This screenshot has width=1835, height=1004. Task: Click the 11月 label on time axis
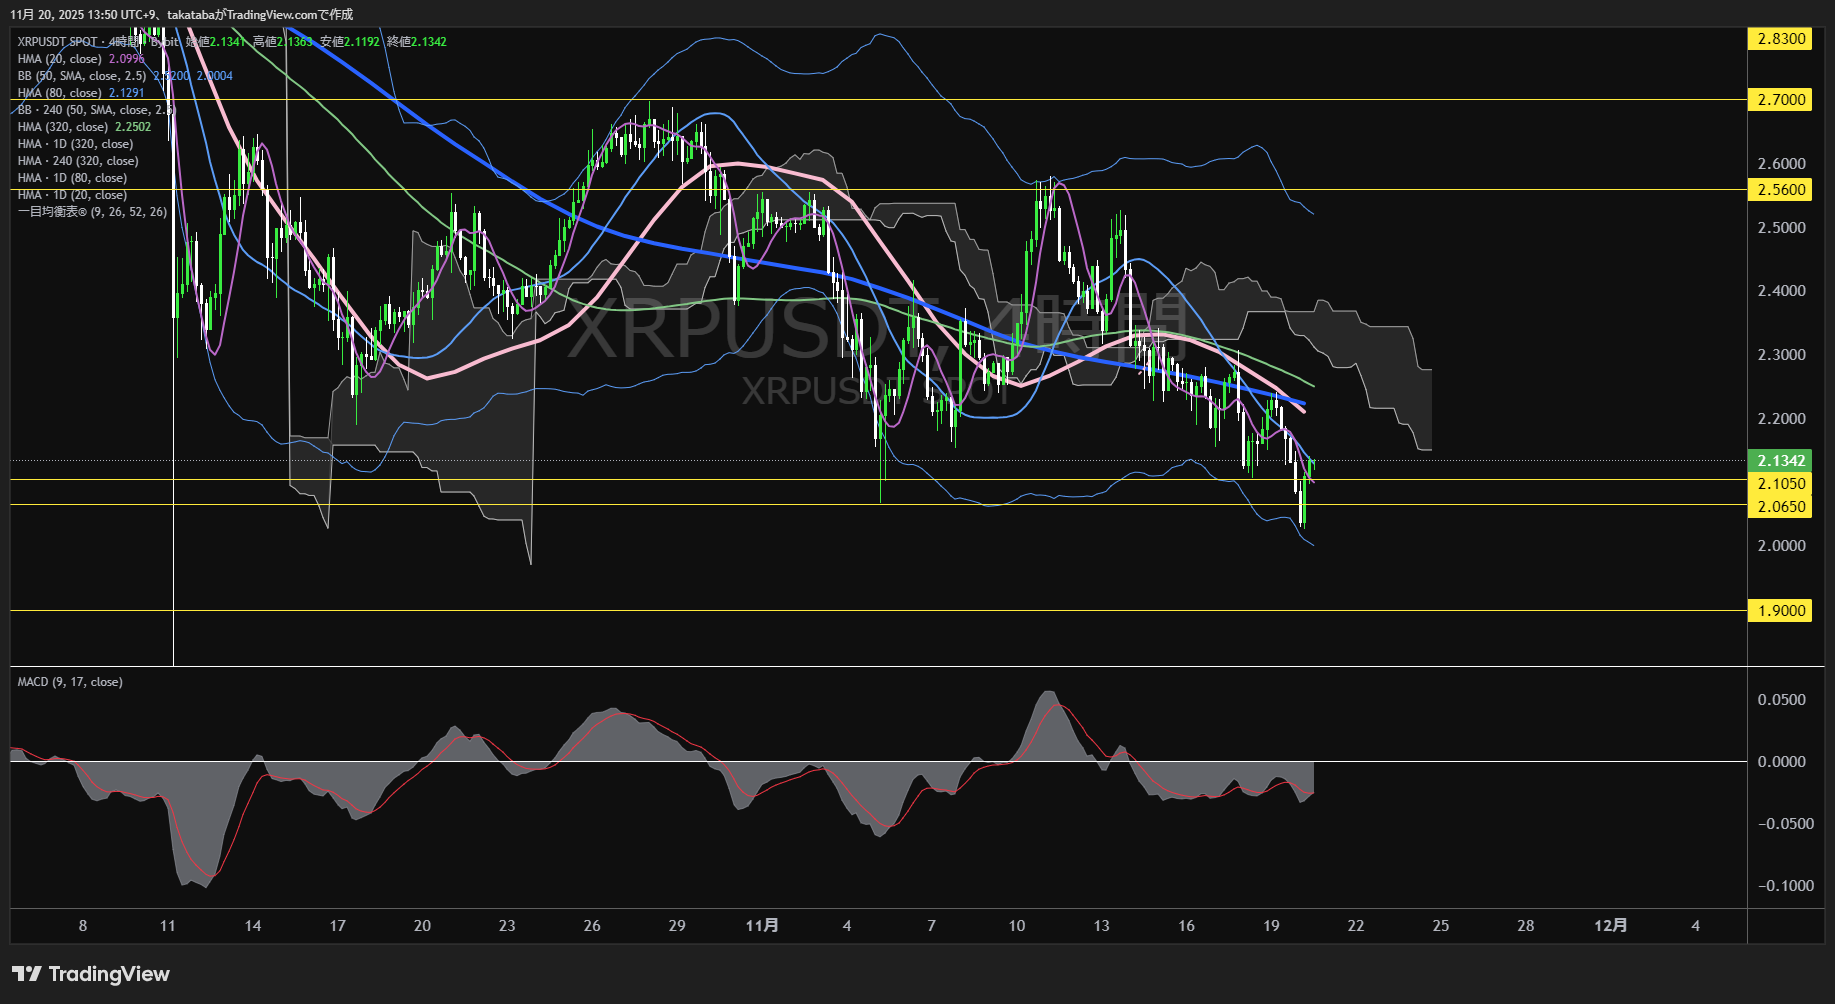coord(762,926)
